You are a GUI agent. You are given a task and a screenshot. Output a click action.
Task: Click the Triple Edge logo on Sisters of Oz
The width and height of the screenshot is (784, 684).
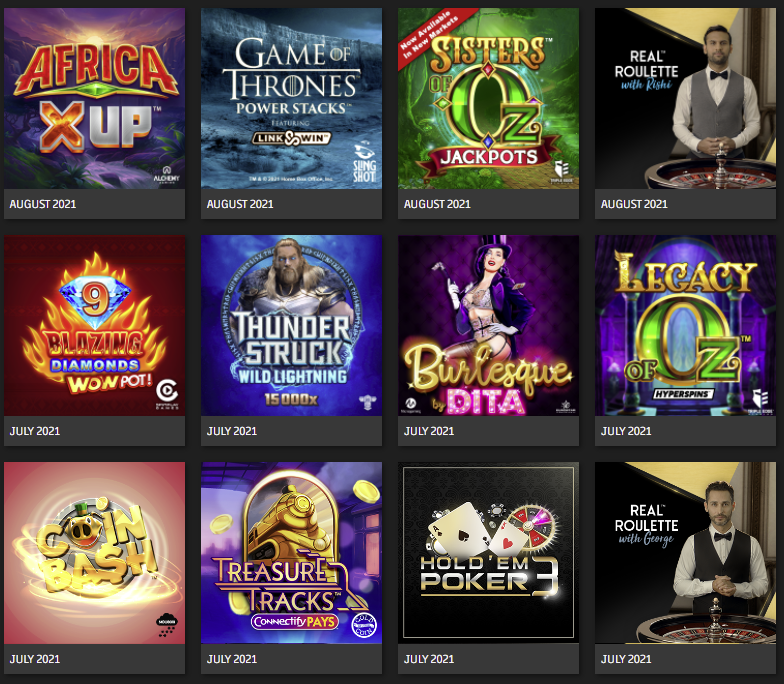(x=562, y=172)
